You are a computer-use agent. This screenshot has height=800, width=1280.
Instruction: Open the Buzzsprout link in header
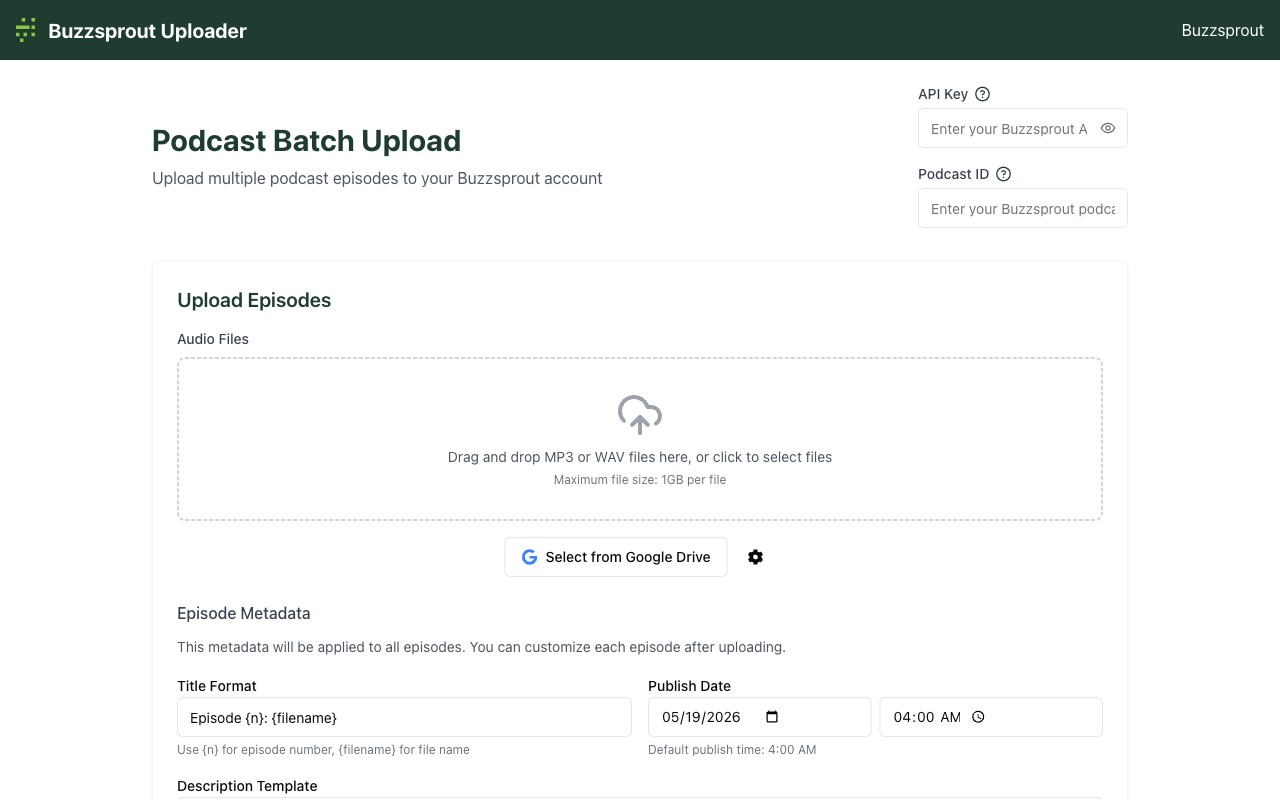tap(1222, 30)
